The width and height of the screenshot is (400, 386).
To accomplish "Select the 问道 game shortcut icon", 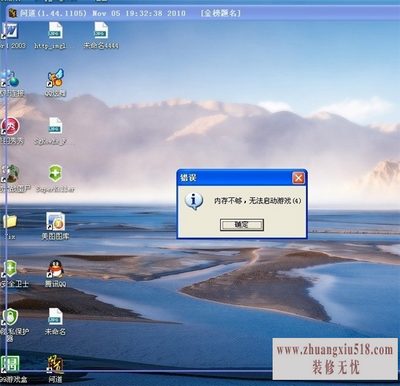I will point(55,365).
